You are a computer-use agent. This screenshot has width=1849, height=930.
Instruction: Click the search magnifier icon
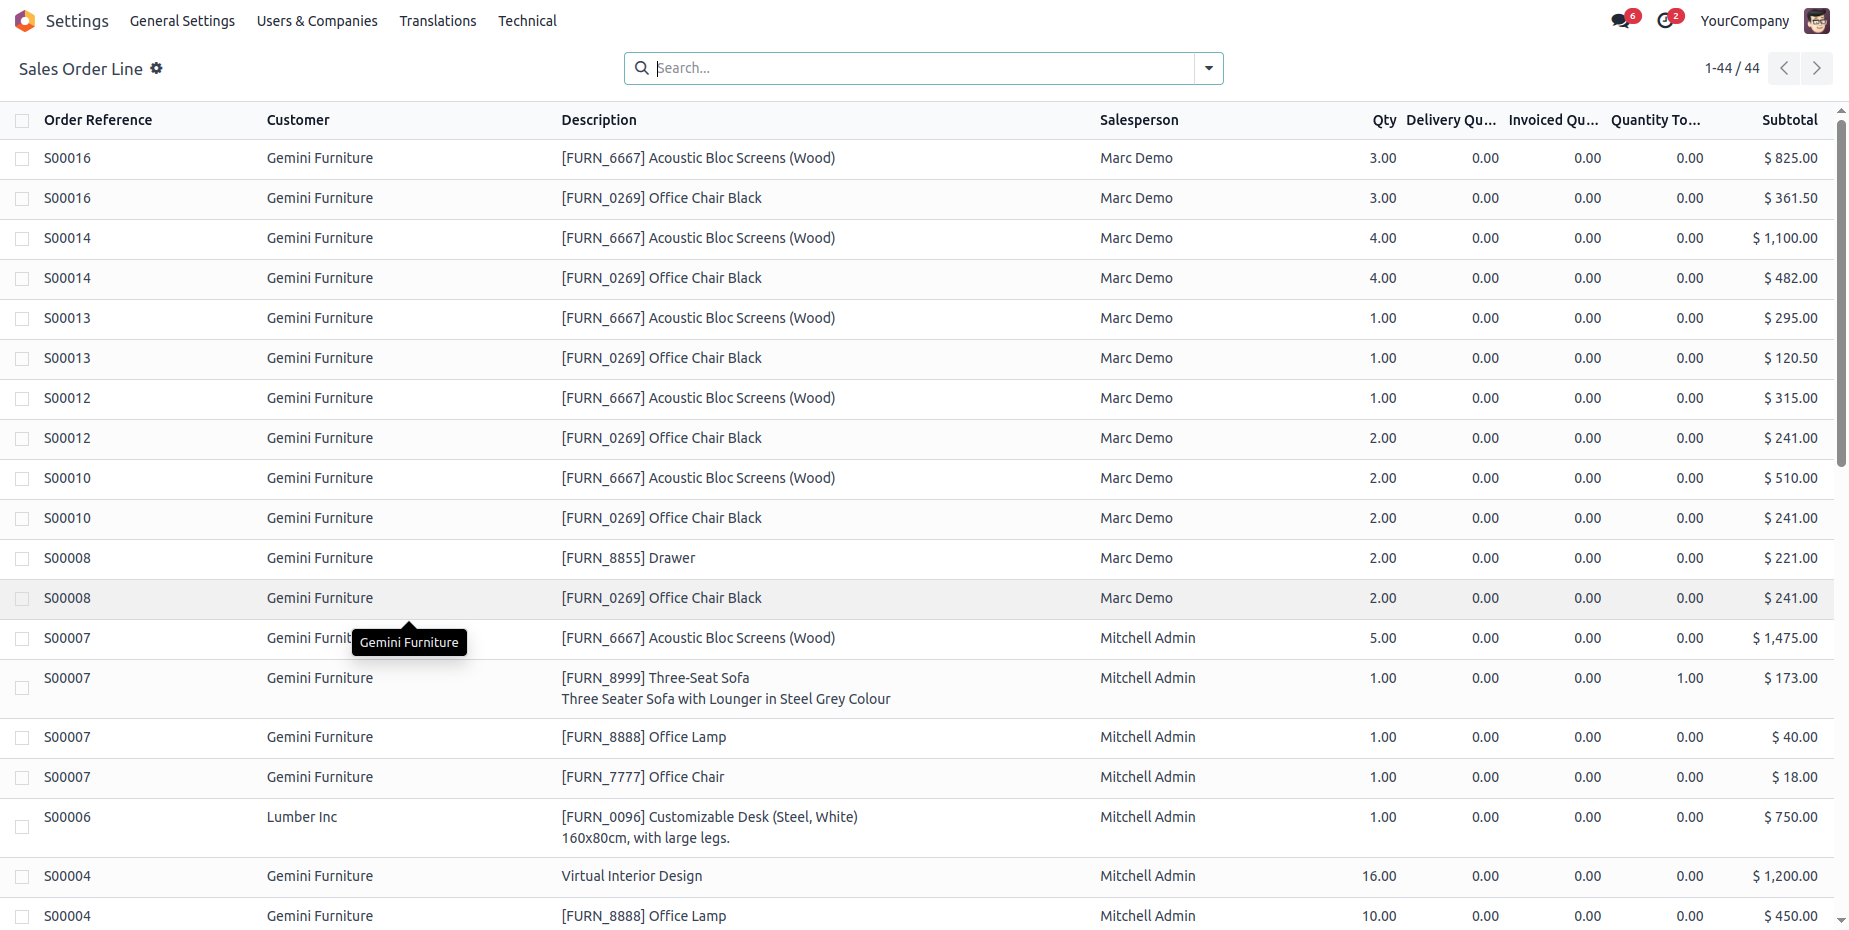tap(642, 68)
